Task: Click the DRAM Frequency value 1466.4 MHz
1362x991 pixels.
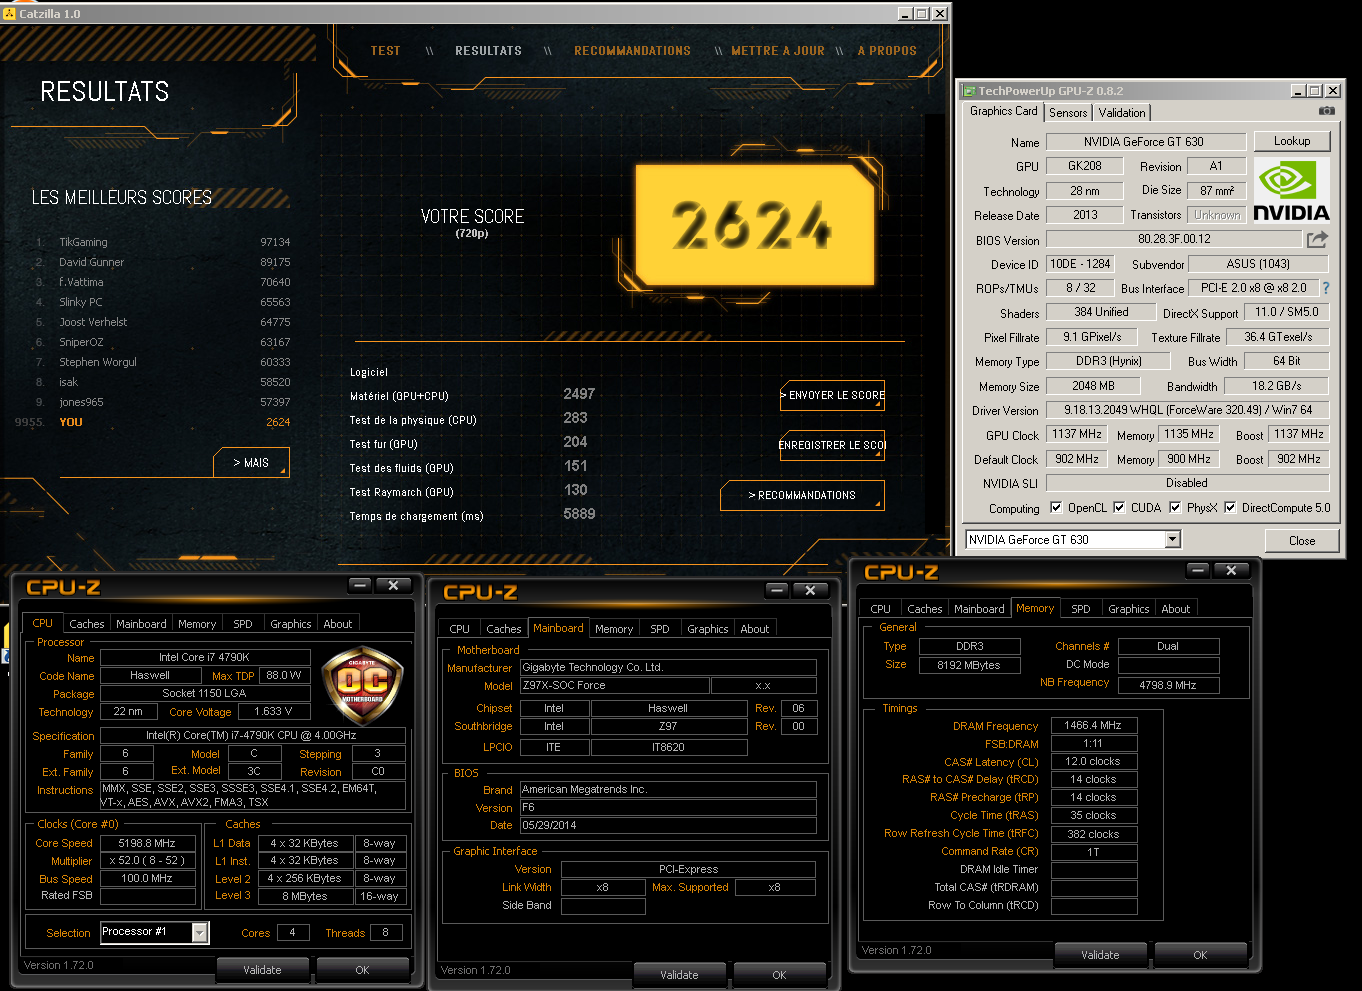Action: point(1093,726)
